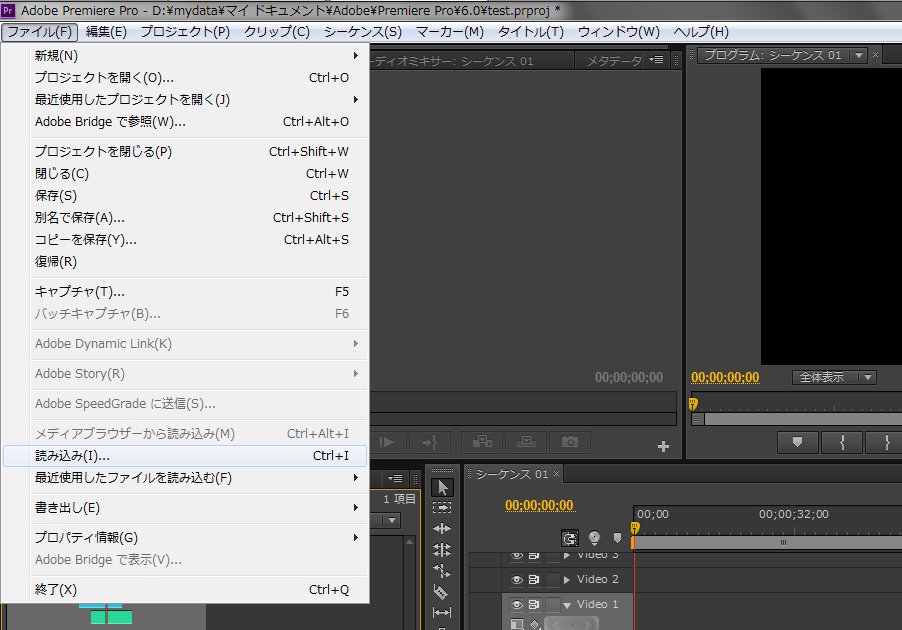The width and height of the screenshot is (902, 630).
Task: Open the 編集(E) menu
Action: [106, 32]
